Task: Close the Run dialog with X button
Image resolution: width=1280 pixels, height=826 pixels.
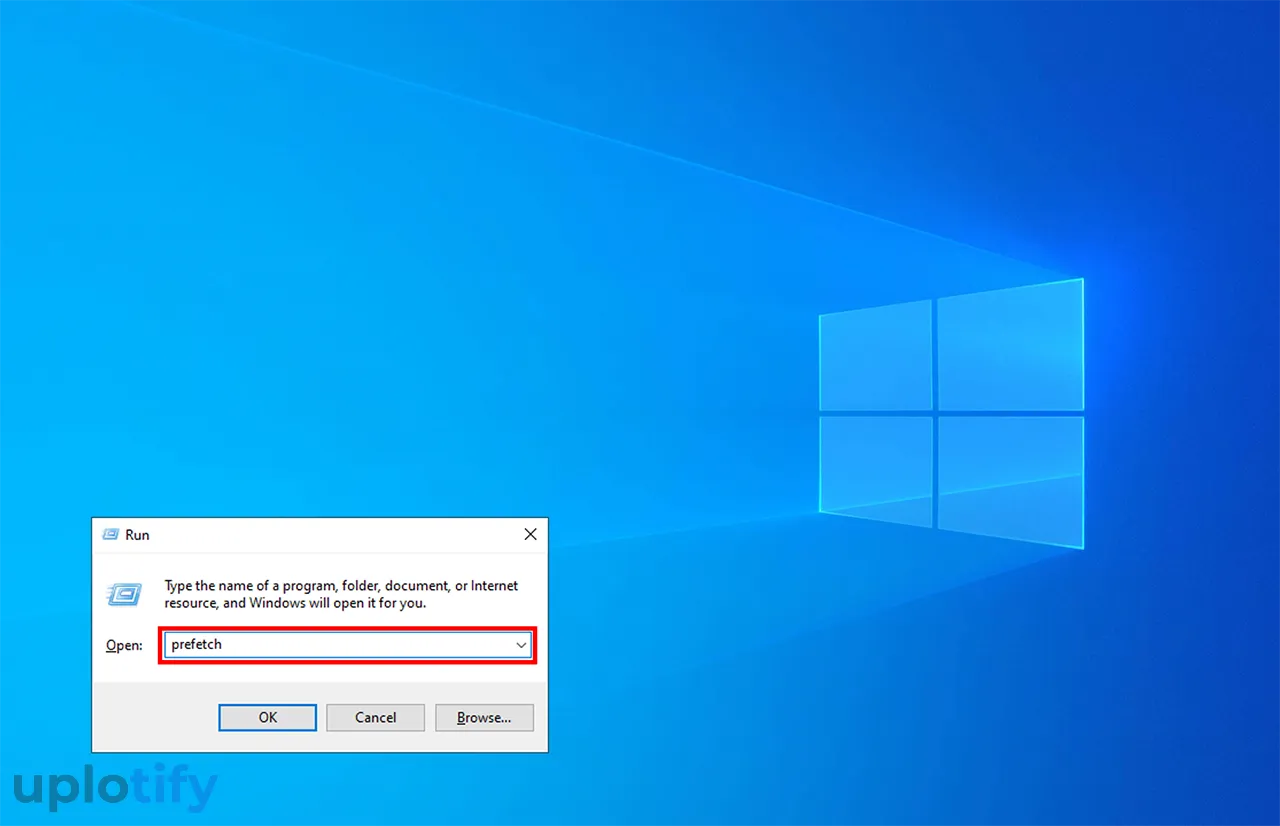Action: (531, 535)
